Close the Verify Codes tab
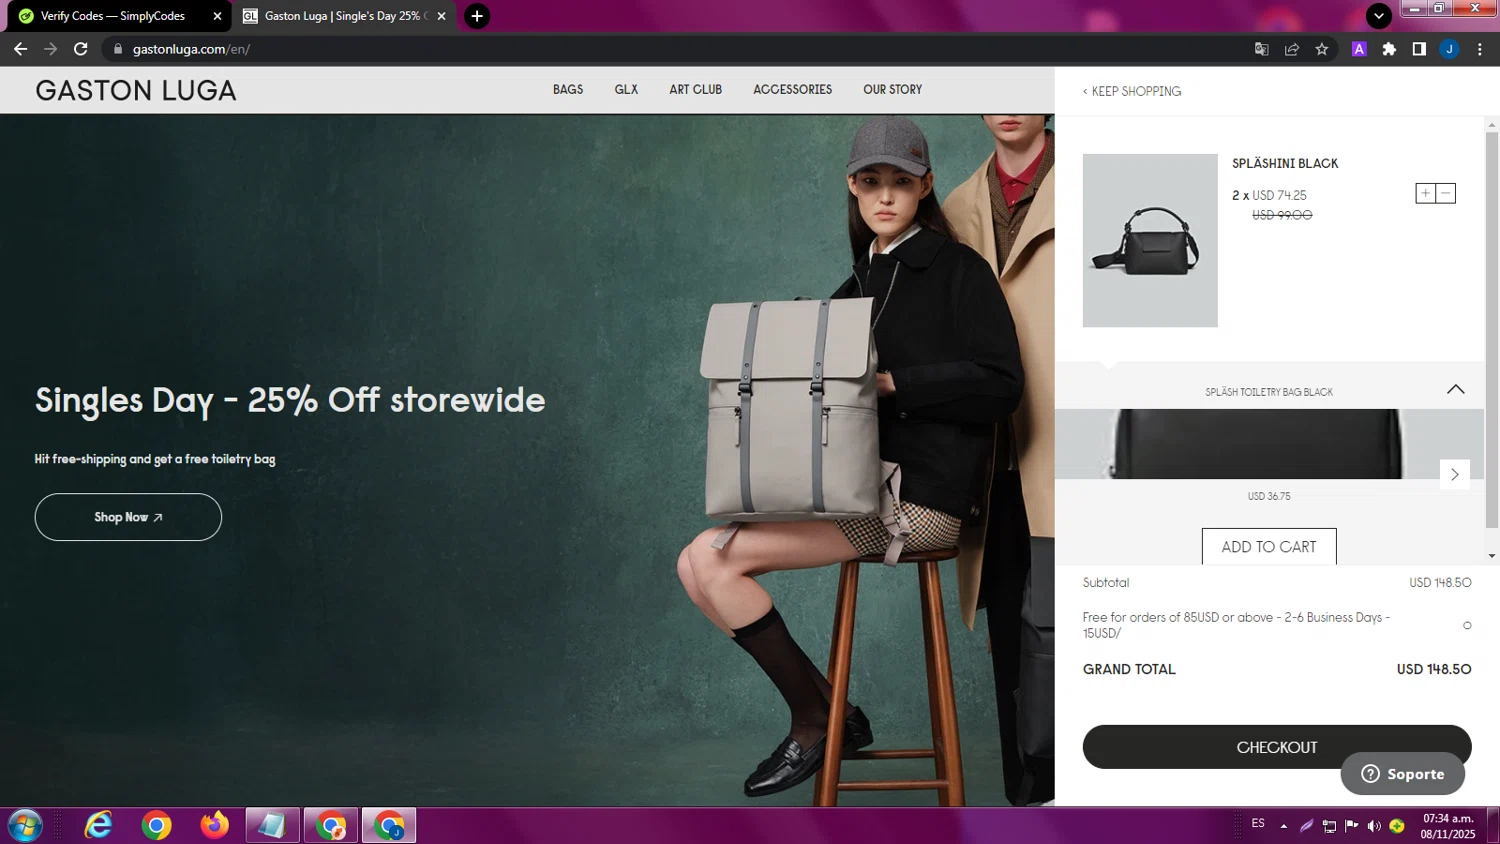 tap(217, 16)
